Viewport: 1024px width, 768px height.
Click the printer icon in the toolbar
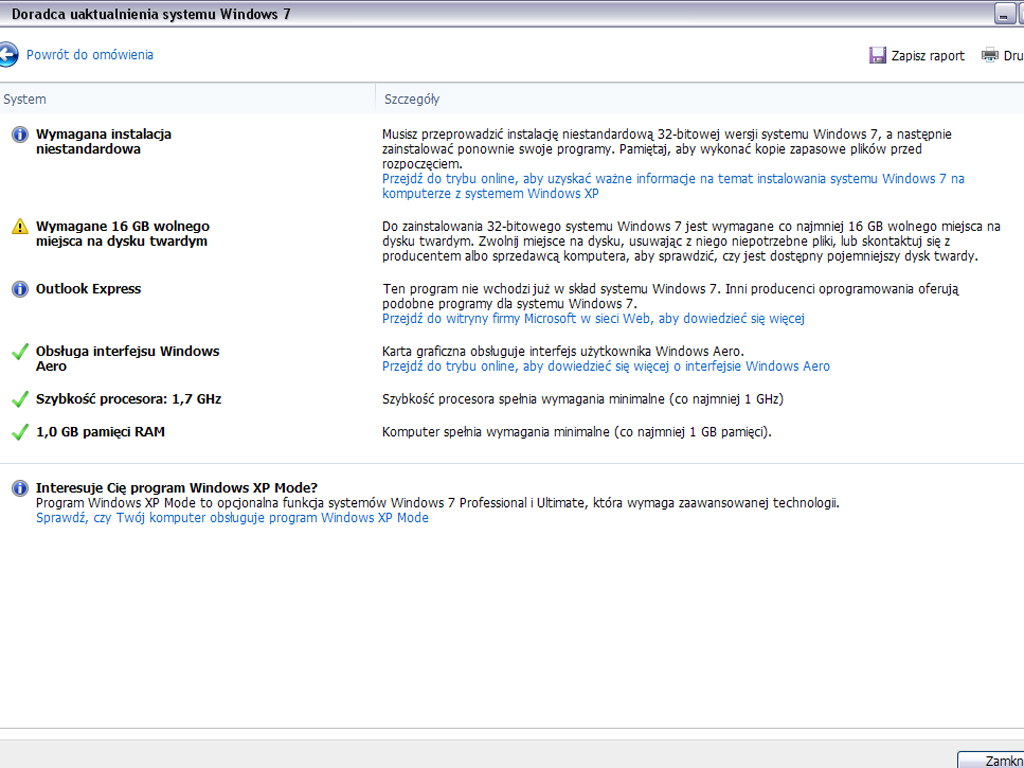[990, 56]
